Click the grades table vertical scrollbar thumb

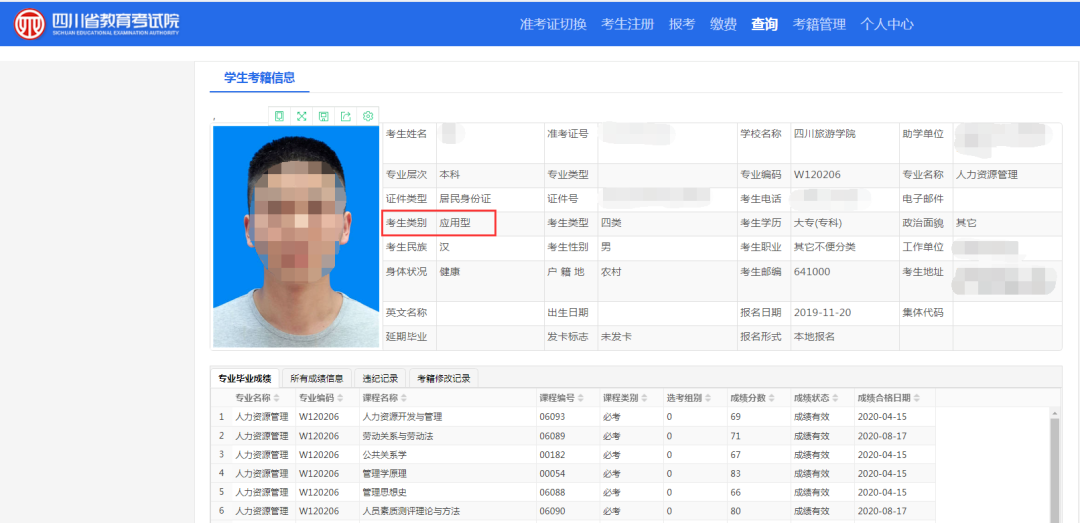tap(1054, 469)
